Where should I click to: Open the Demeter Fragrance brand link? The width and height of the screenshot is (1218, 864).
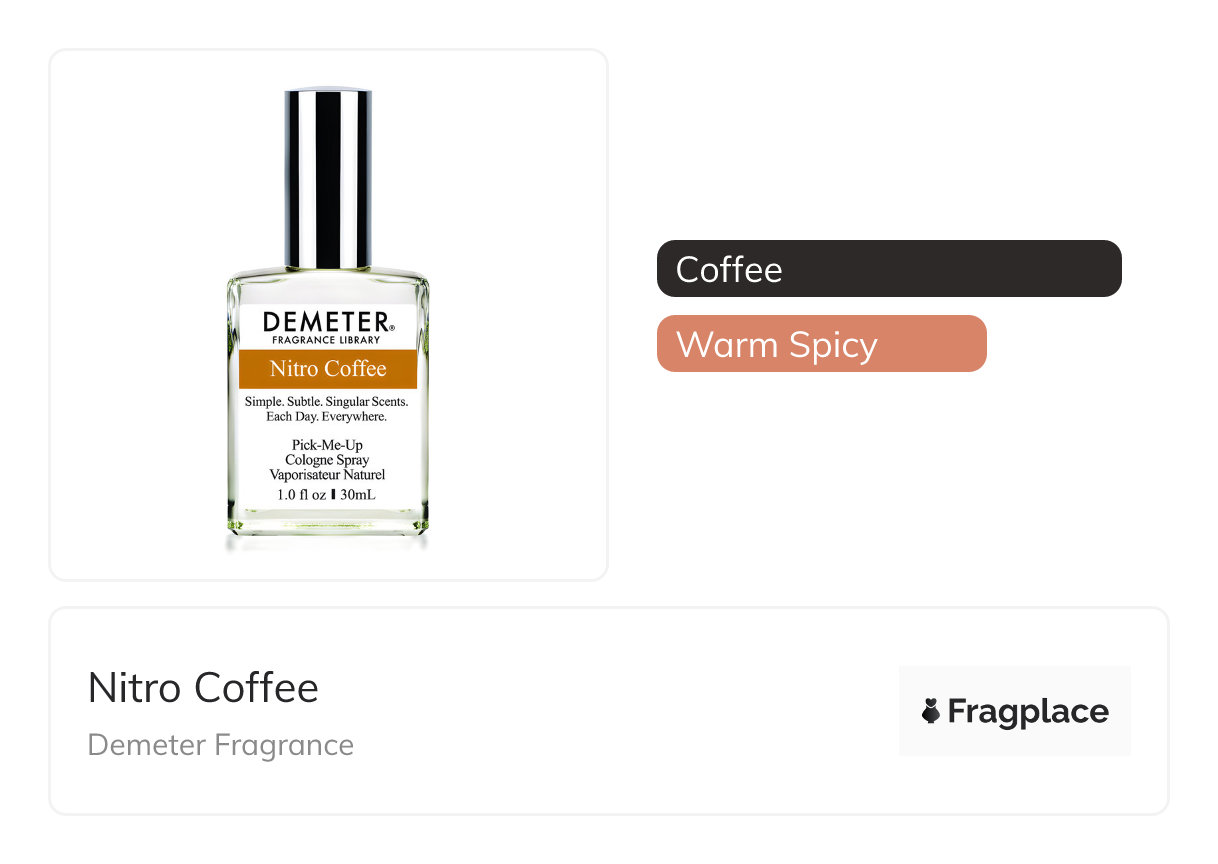pos(221,745)
